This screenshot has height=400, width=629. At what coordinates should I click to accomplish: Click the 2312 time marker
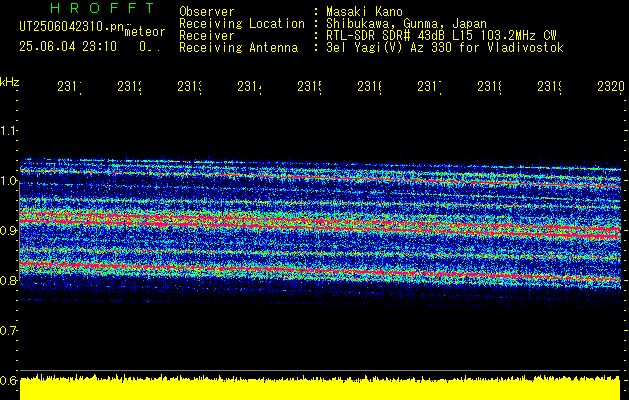(130, 86)
